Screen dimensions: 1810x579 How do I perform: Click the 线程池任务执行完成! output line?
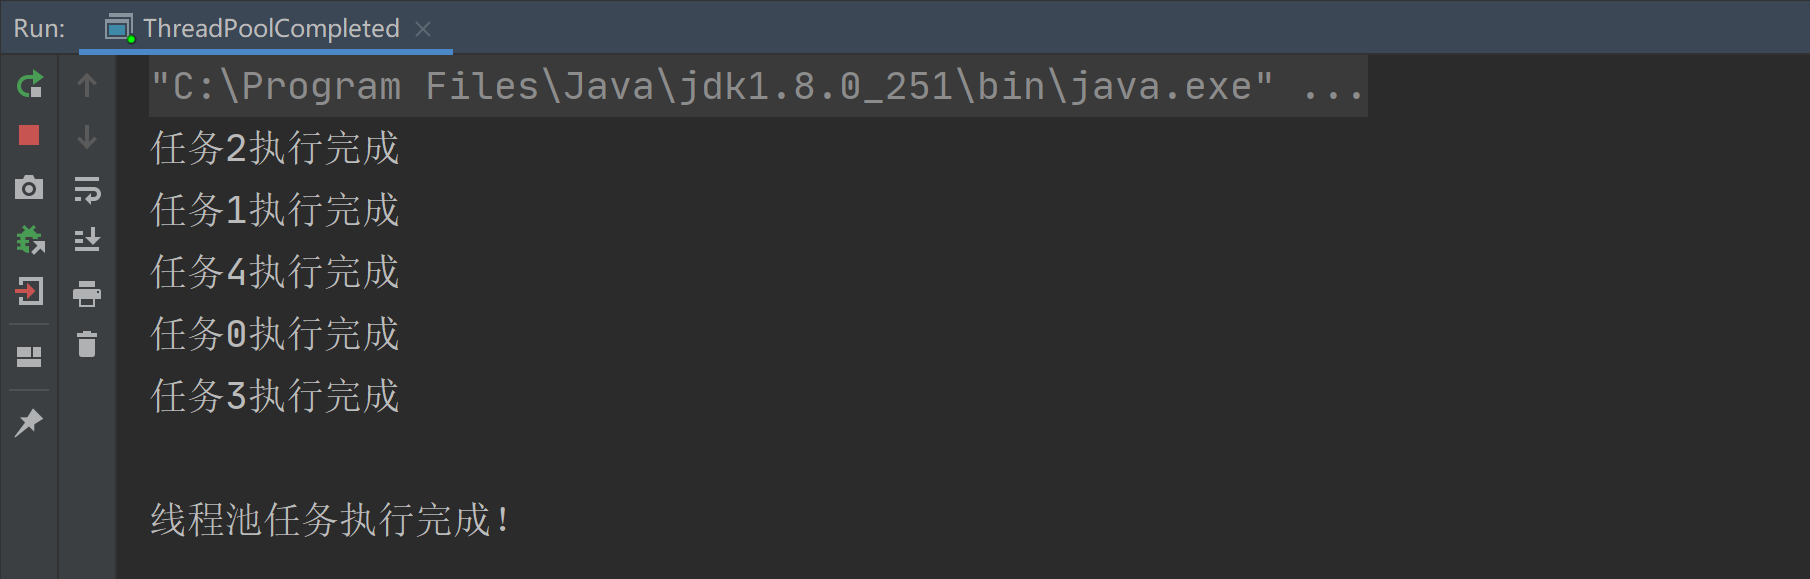click(x=330, y=520)
